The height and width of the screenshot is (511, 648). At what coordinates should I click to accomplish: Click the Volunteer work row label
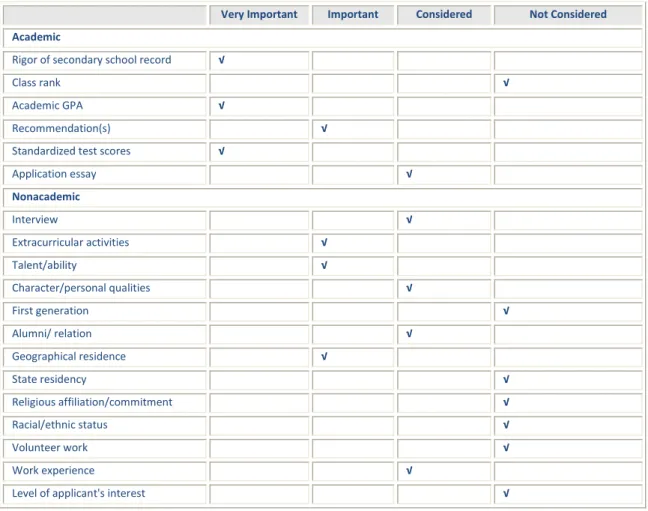50,448
